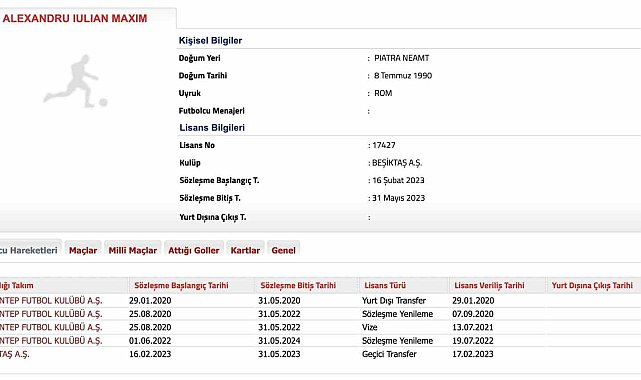Click the Kişisel Bilgiler section heading
Image resolution: width=641 pixels, height=380 pixels.
pos(211,40)
